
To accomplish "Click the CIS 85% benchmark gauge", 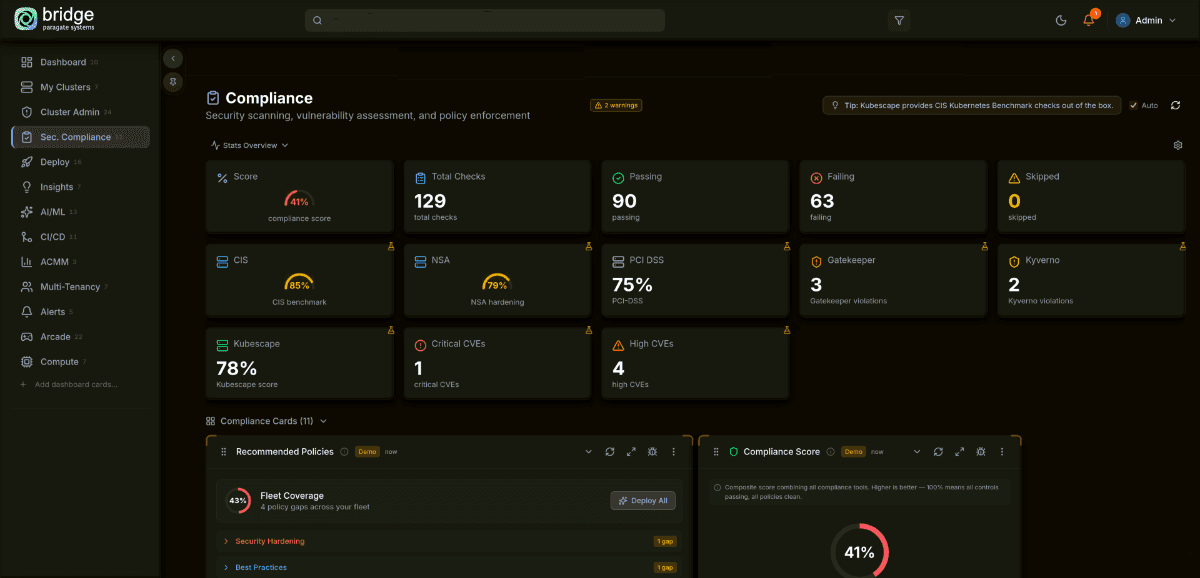I will pos(299,284).
